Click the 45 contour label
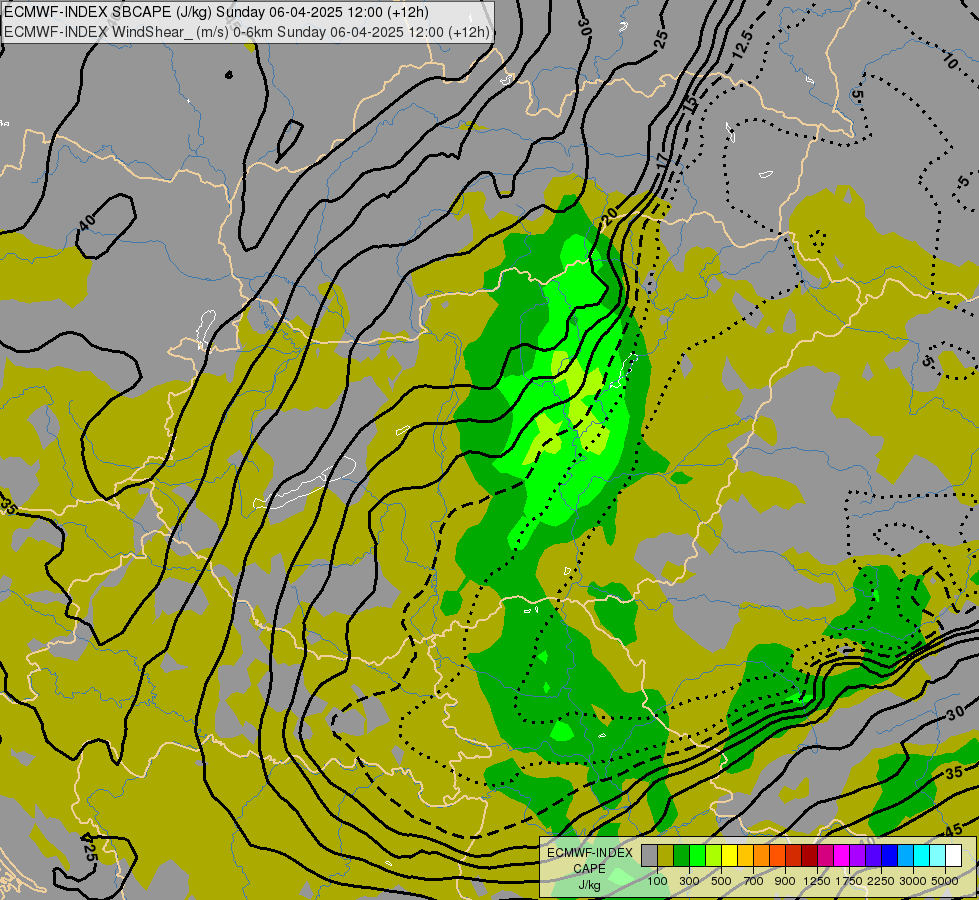979x900 pixels. (953, 830)
